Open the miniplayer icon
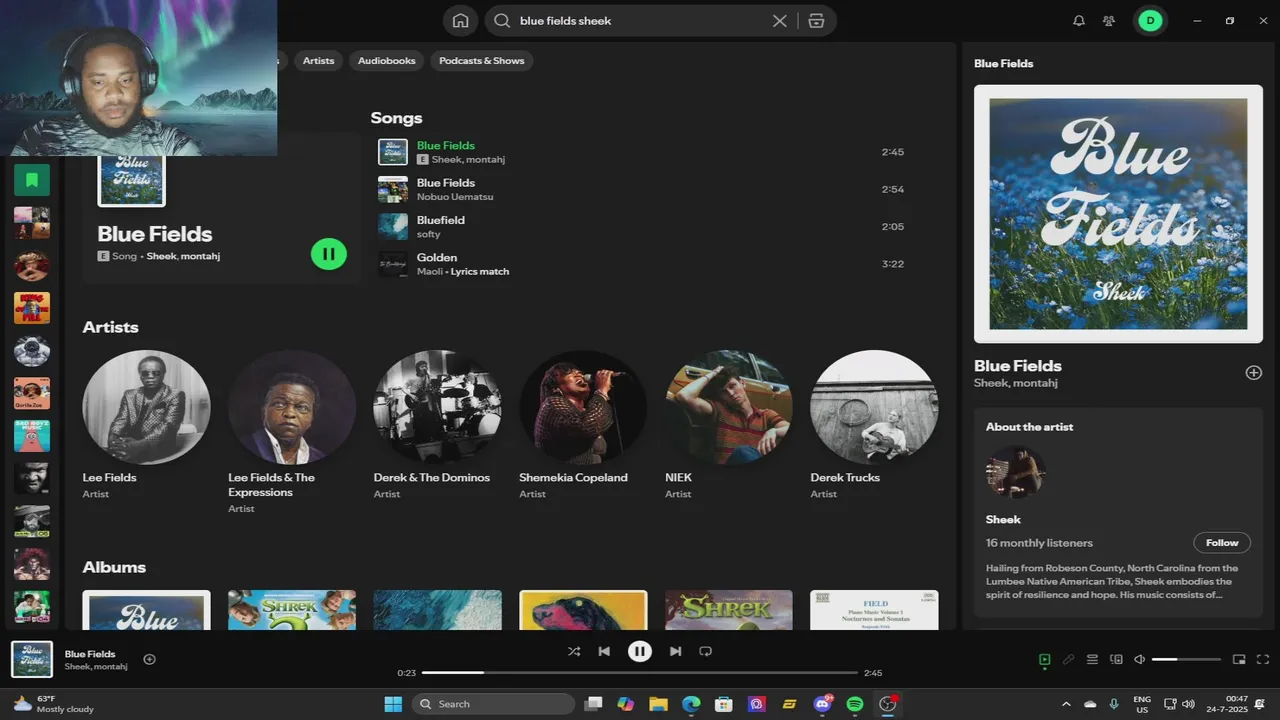 pos(1239,659)
